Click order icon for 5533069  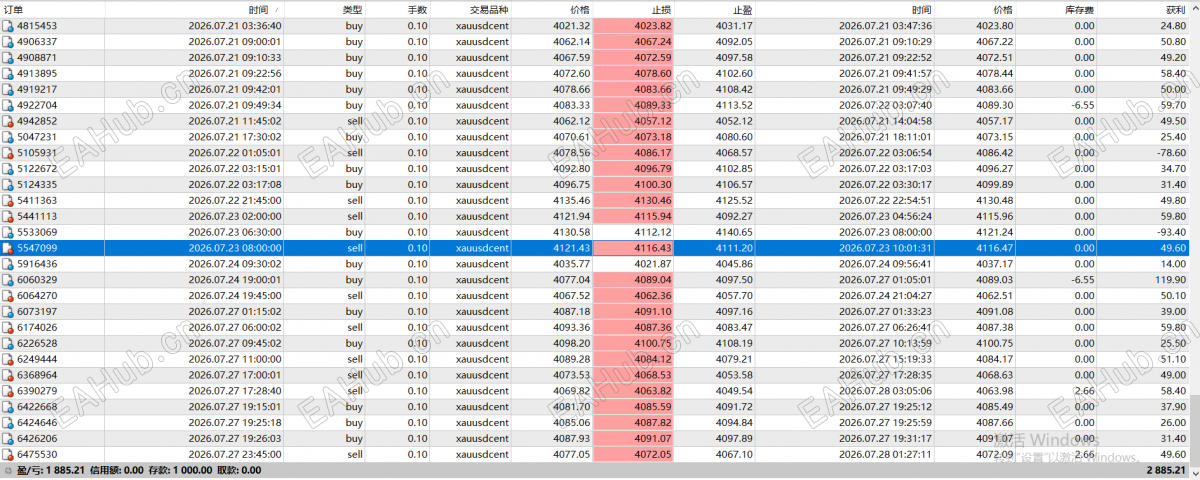(x=9, y=232)
